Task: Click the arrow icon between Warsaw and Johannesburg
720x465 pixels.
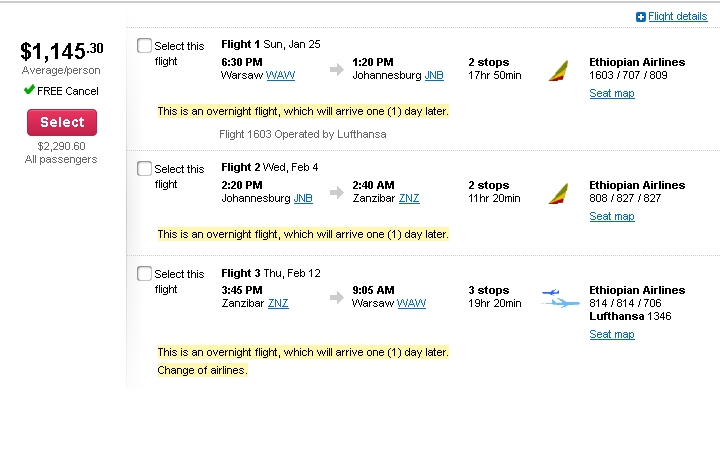Action: point(337,69)
